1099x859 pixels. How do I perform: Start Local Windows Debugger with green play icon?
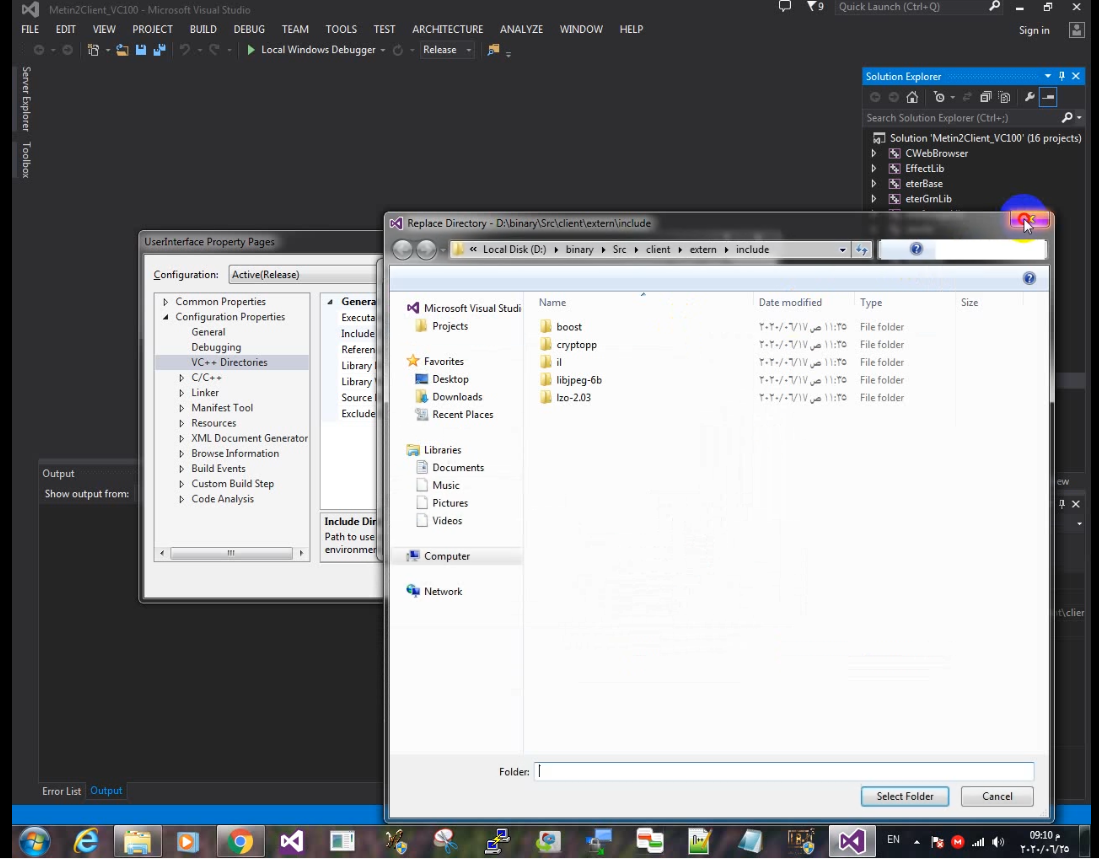click(x=251, y=50)
